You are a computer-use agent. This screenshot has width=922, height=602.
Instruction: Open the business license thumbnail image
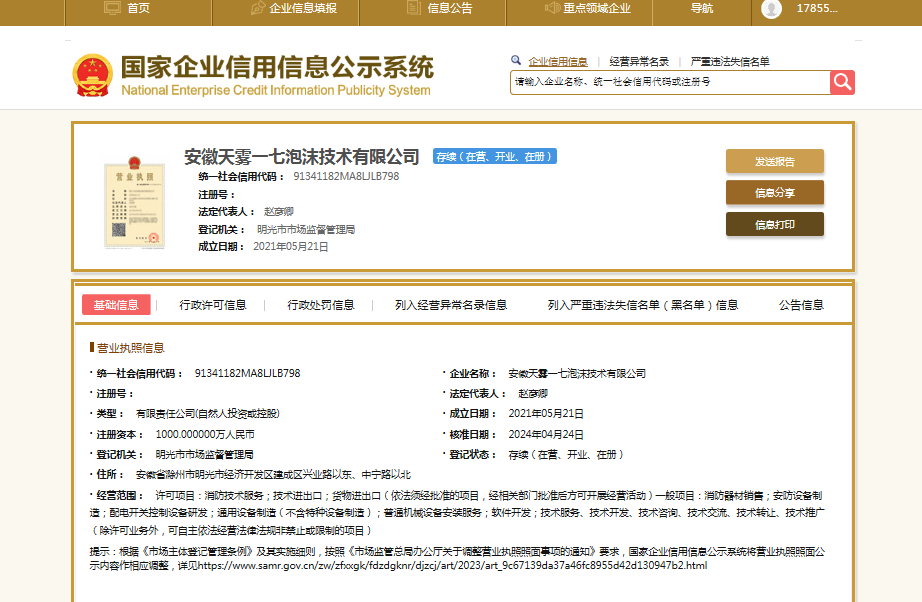(135, 202)
